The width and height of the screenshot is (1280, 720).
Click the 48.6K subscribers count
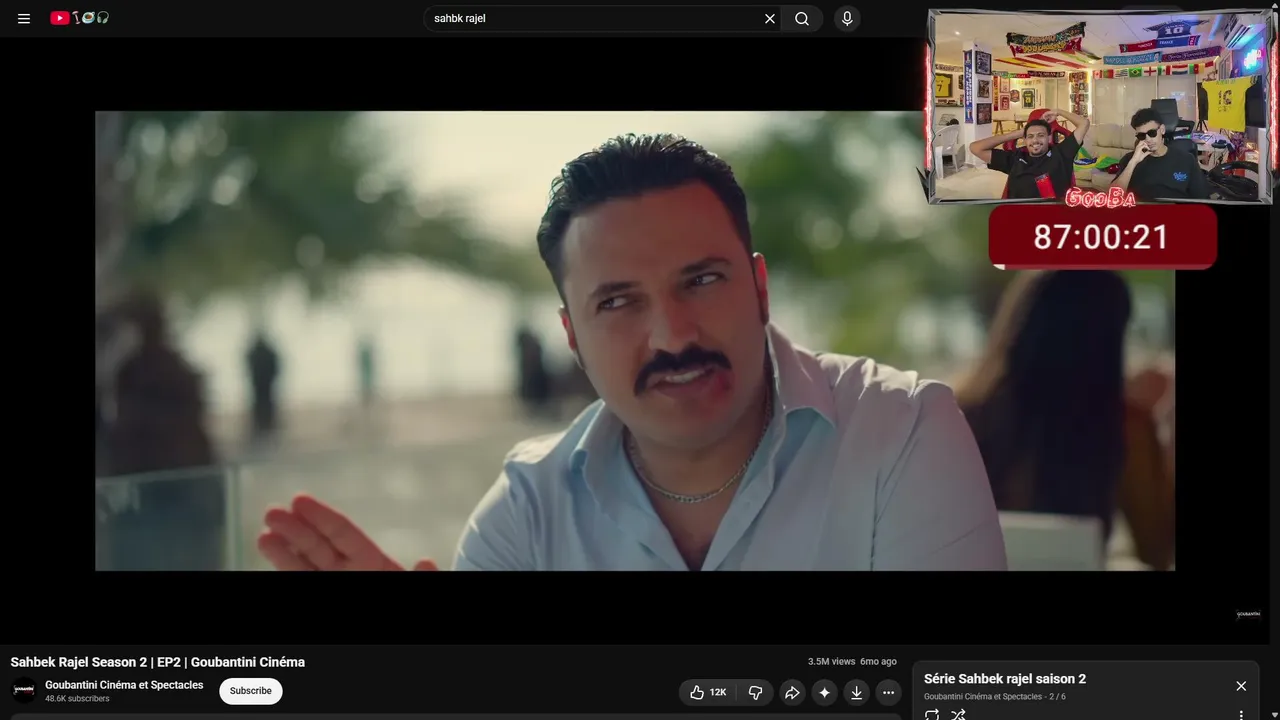click(77, 699)
